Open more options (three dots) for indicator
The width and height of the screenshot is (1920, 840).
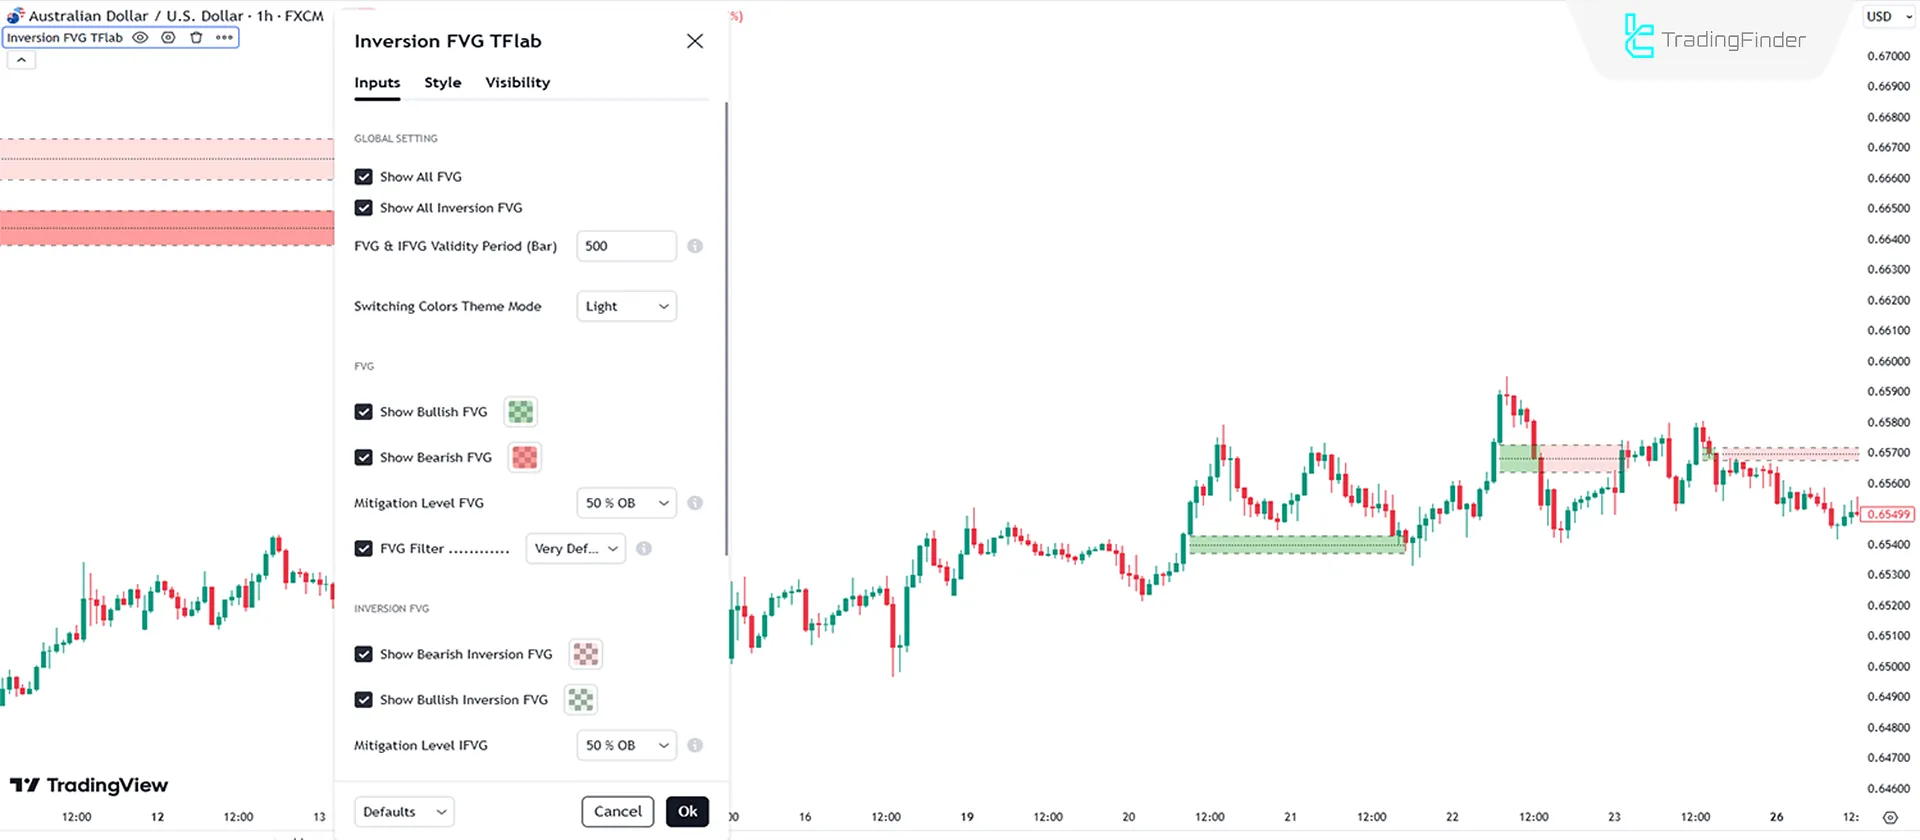tap(224, 38)
